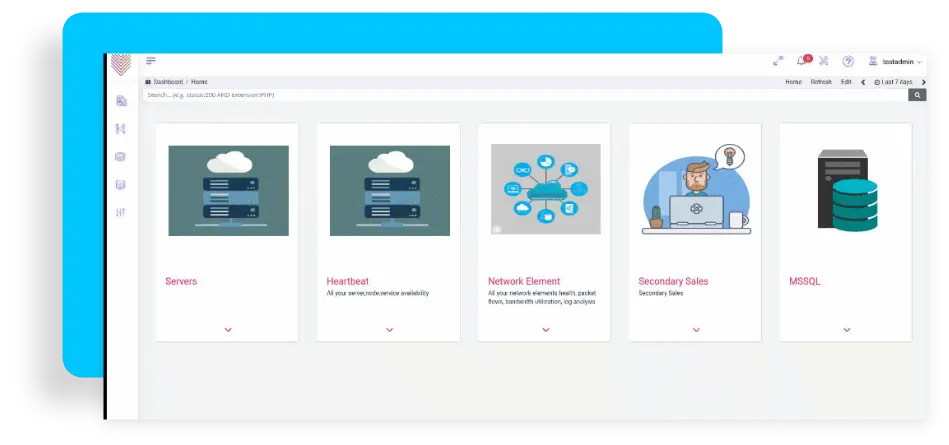Open the first sidebar icon below logo

point(121,101)
